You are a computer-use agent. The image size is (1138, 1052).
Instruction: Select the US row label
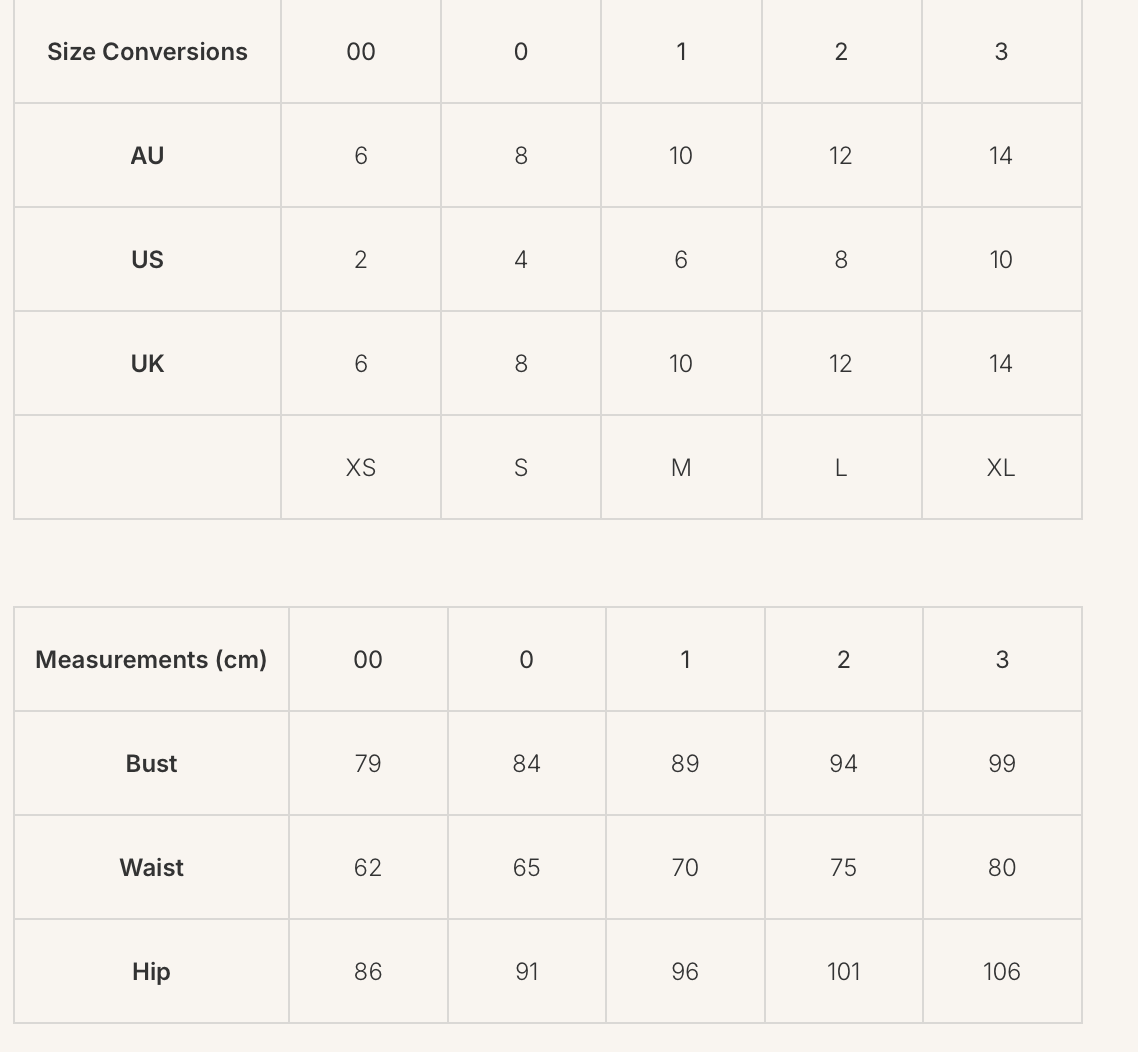point(147,260)
